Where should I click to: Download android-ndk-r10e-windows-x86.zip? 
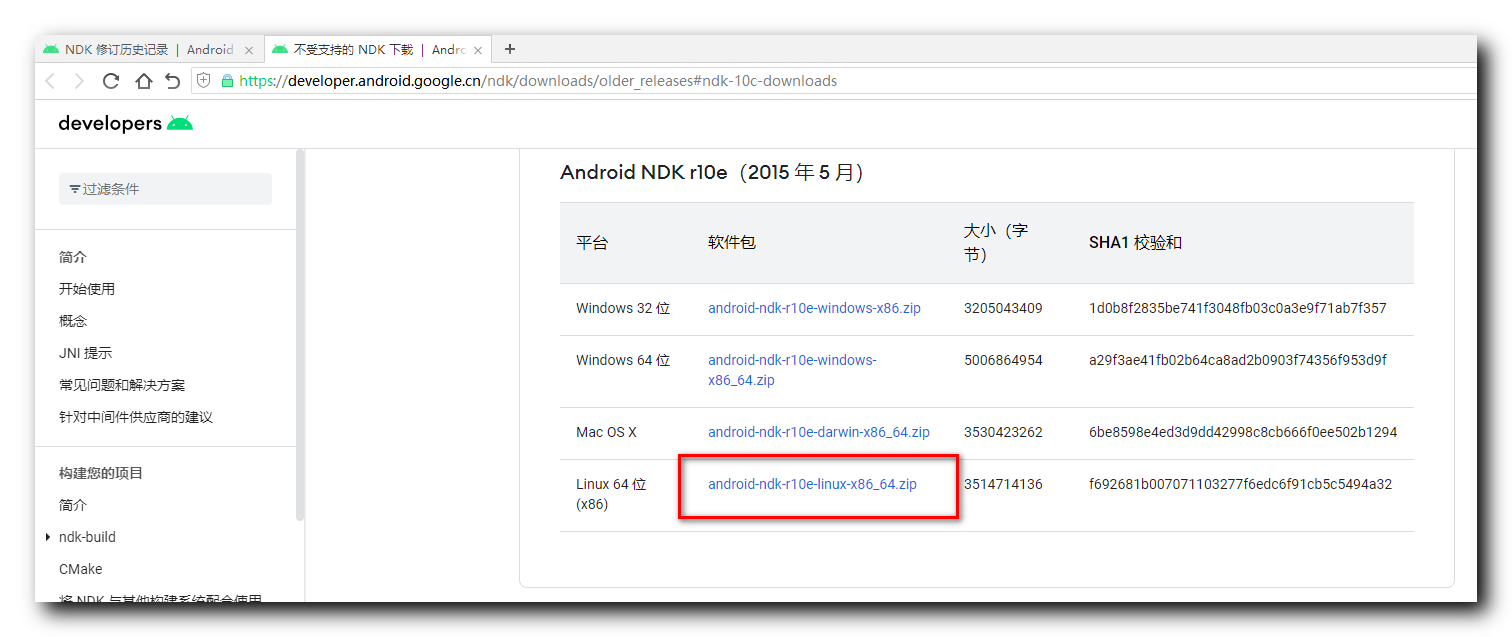click(814, 308)
